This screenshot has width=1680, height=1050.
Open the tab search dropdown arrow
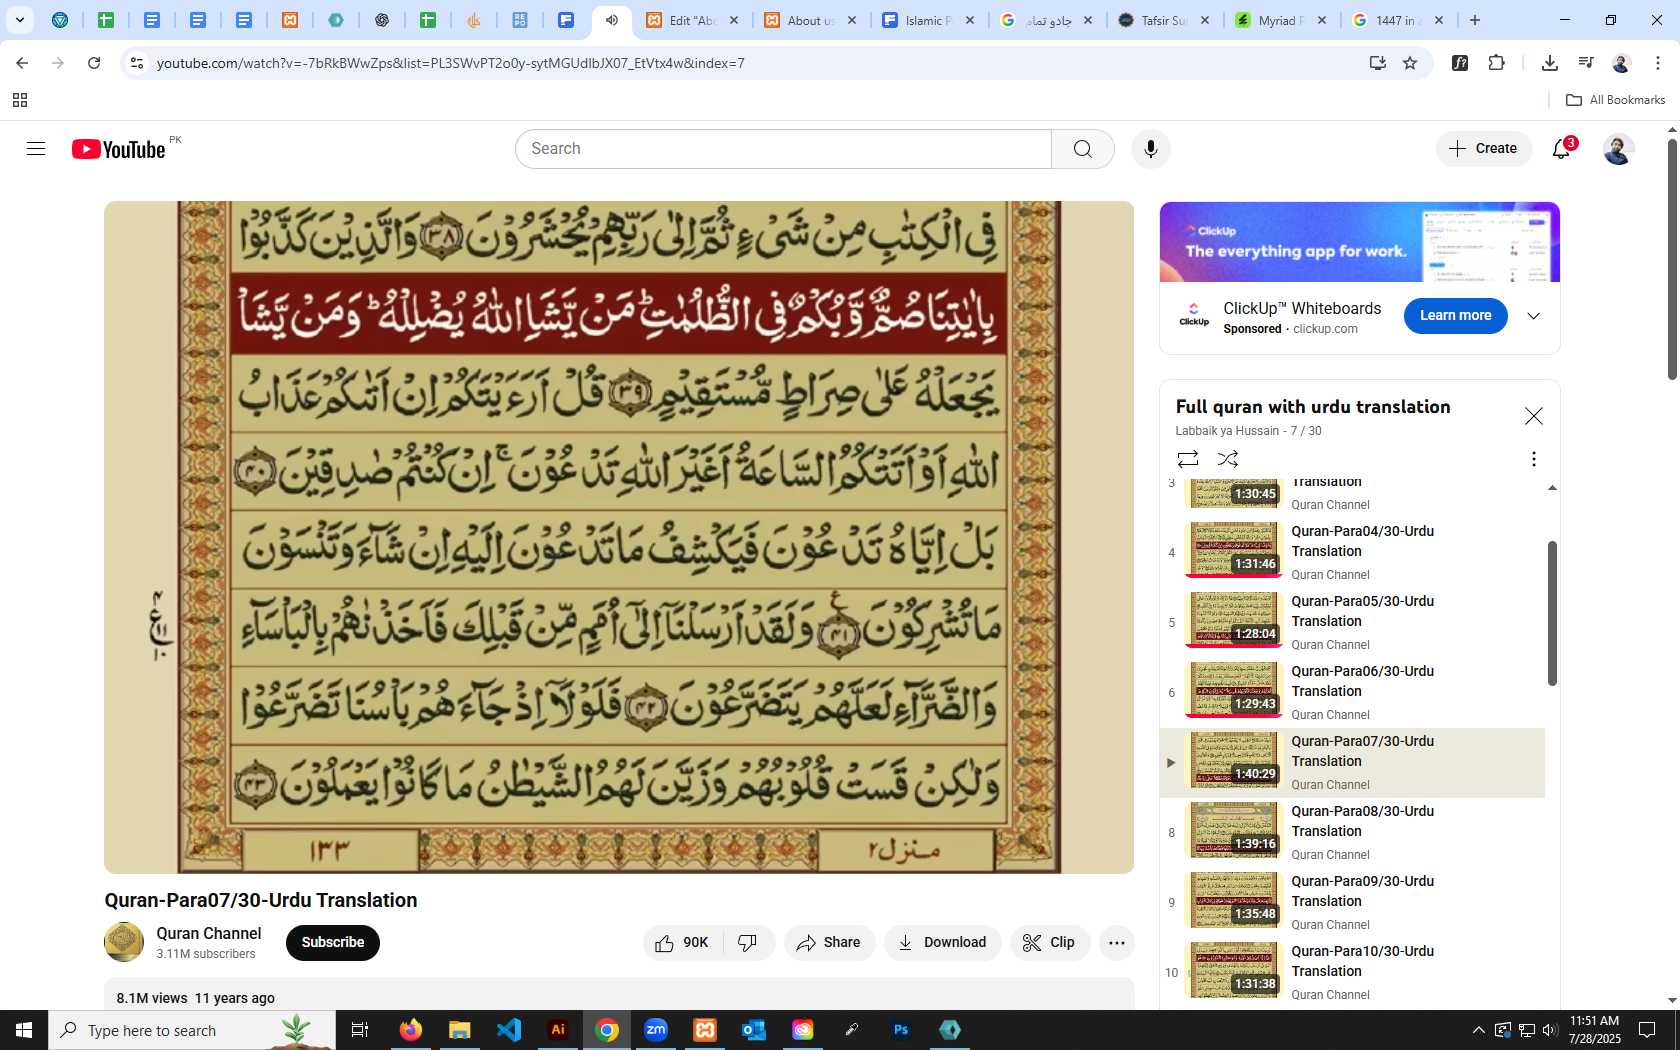pos(19,20)
